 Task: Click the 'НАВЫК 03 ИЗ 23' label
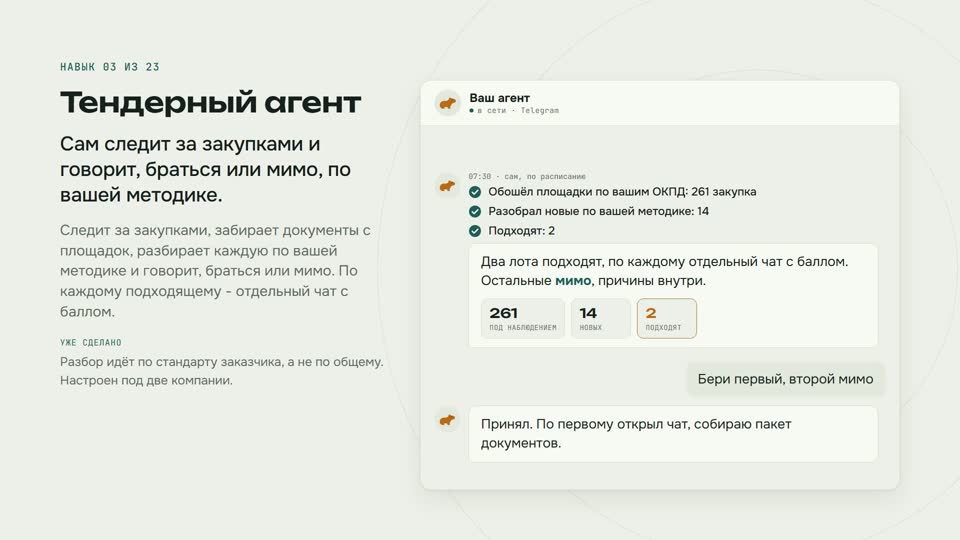click(x=110, y=67)
